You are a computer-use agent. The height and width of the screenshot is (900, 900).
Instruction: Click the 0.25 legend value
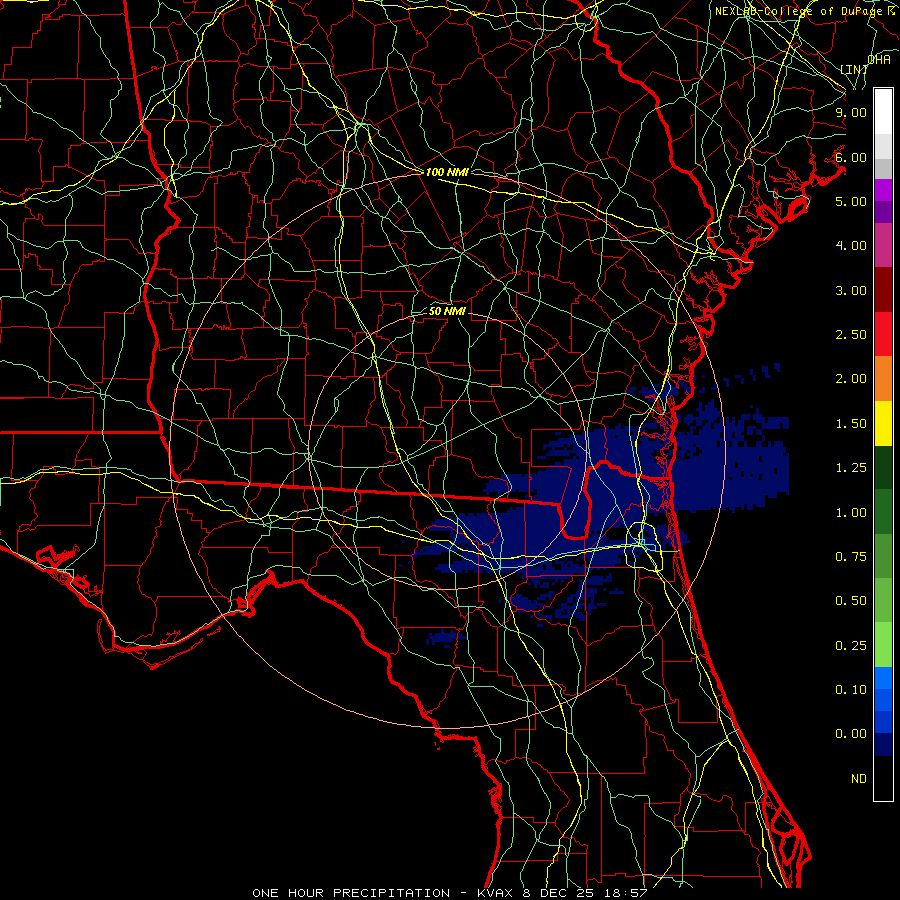(851, 646)
